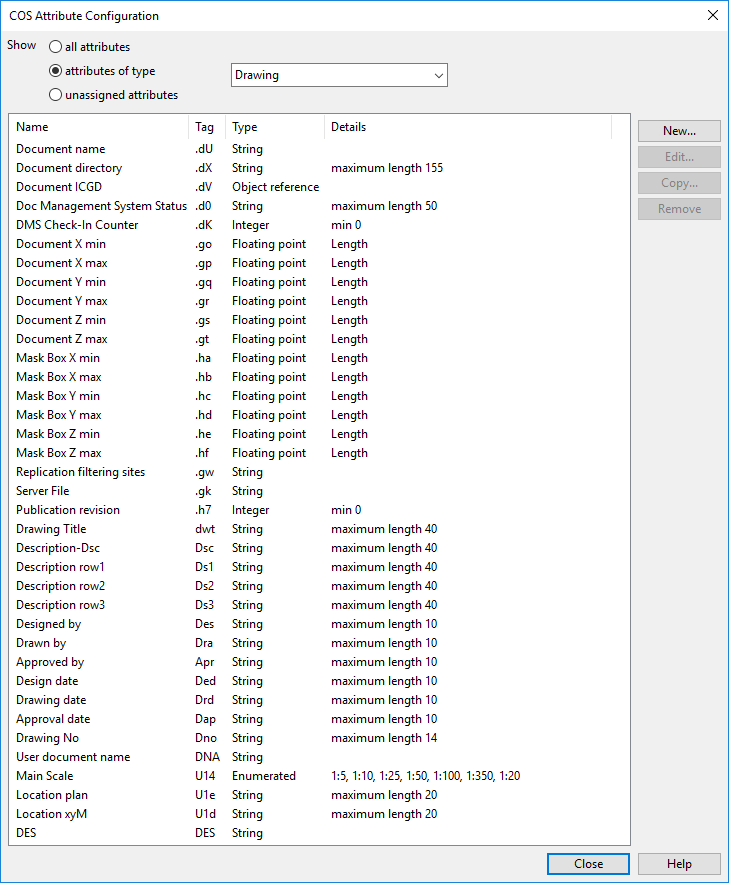Select the 'all attributes' radio button
This screenshot has width=729, height=883.
[x=56, y=47]
